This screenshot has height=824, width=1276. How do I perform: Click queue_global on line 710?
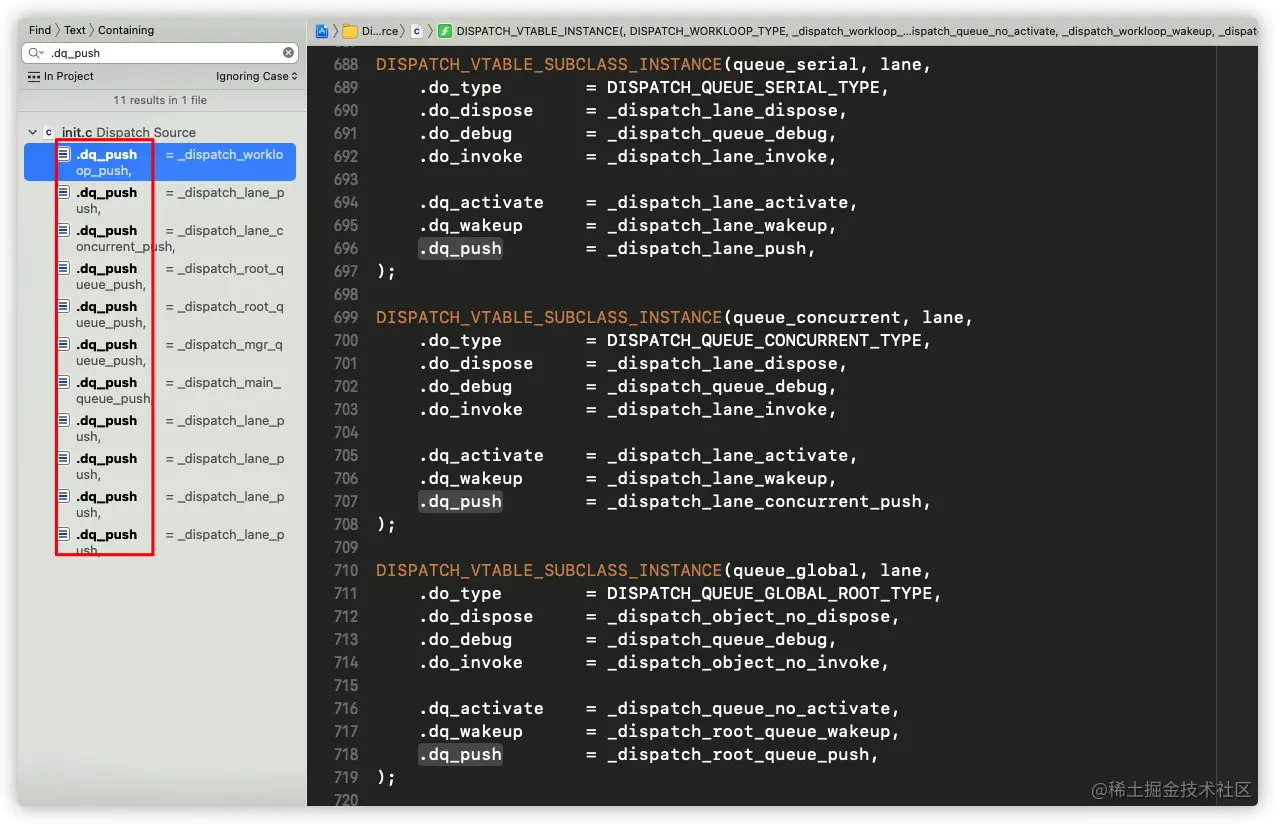point(796,571)
